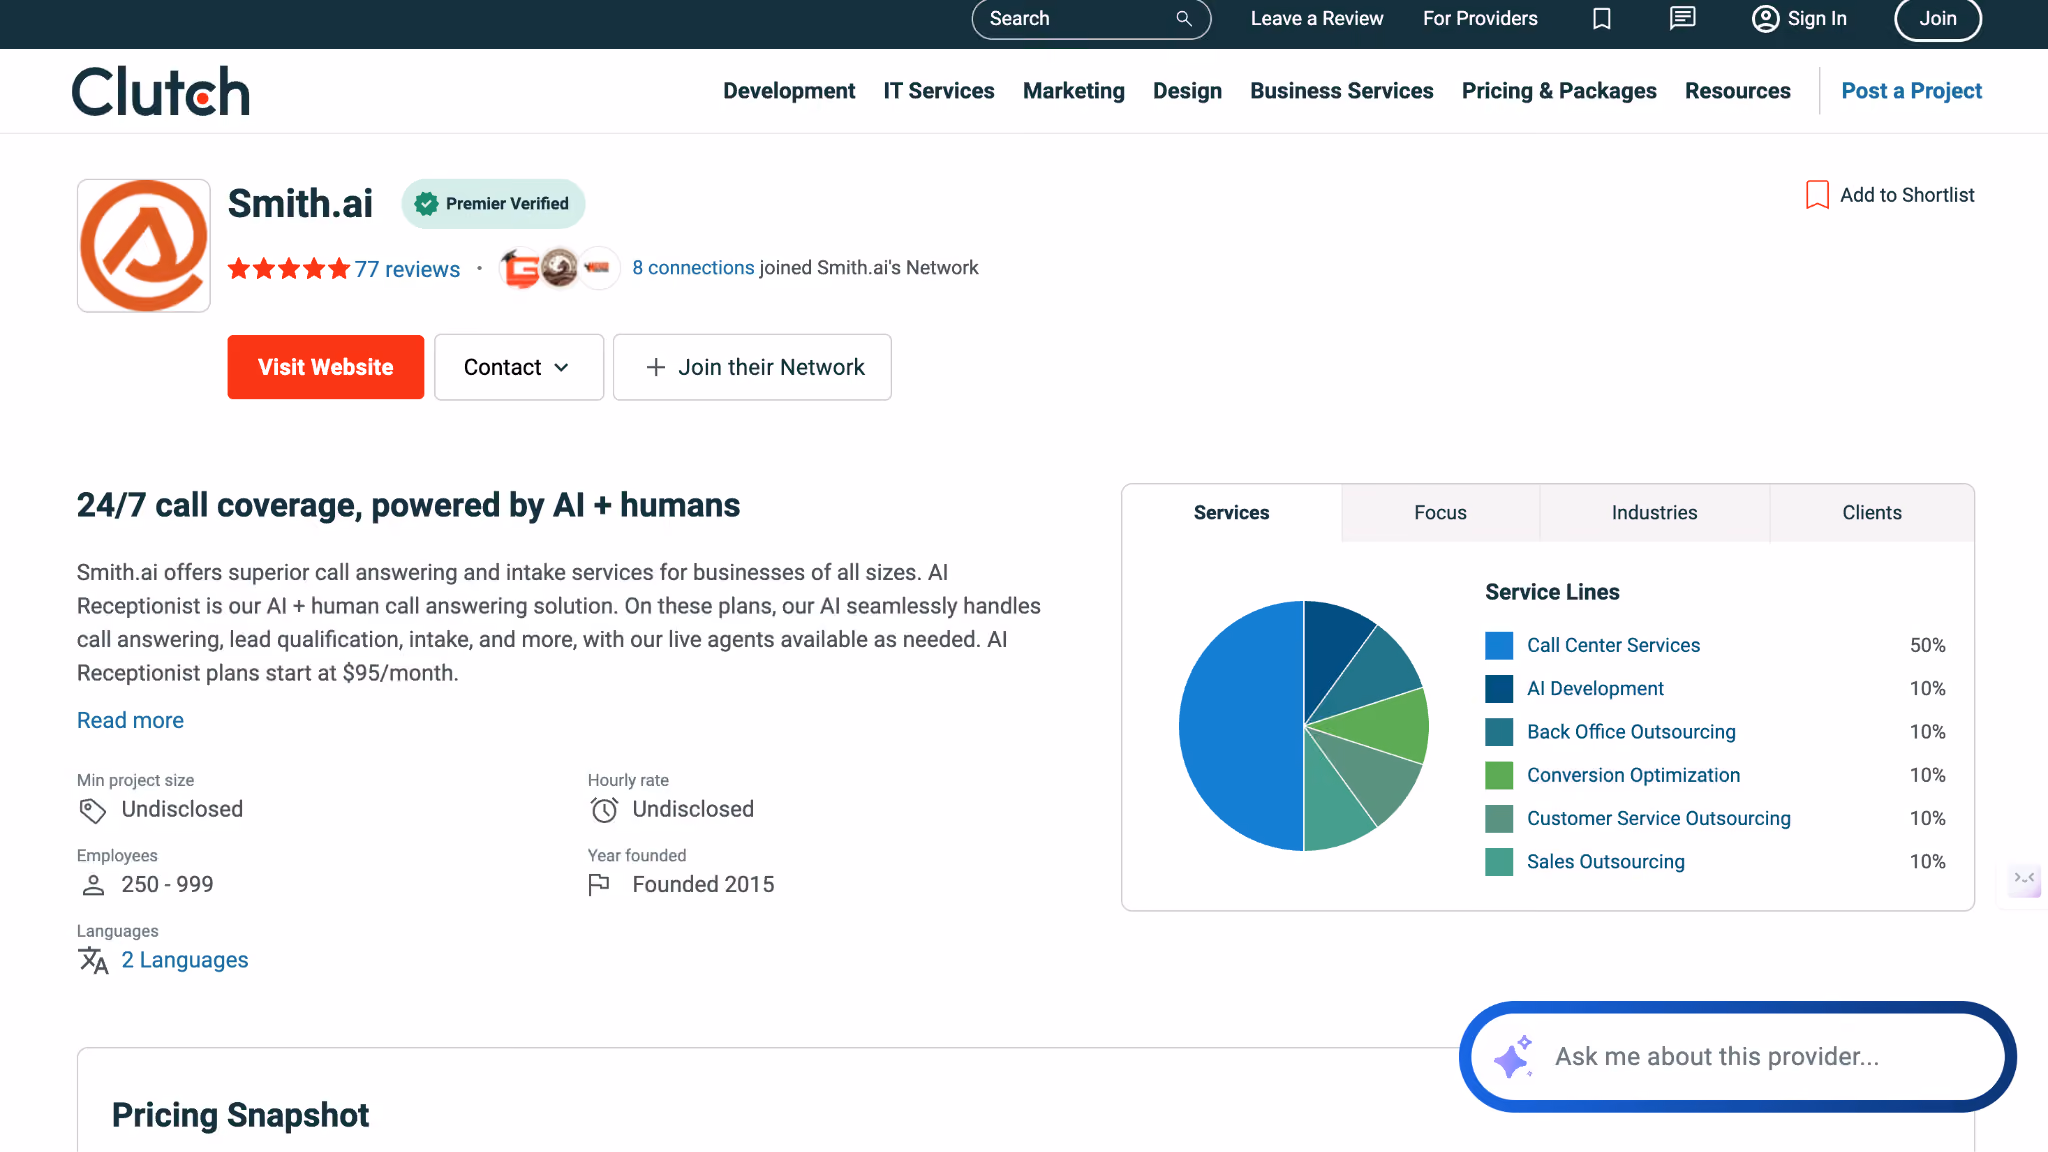
Task: Open the Business Services menu
Action: (x=1342, y=91)
